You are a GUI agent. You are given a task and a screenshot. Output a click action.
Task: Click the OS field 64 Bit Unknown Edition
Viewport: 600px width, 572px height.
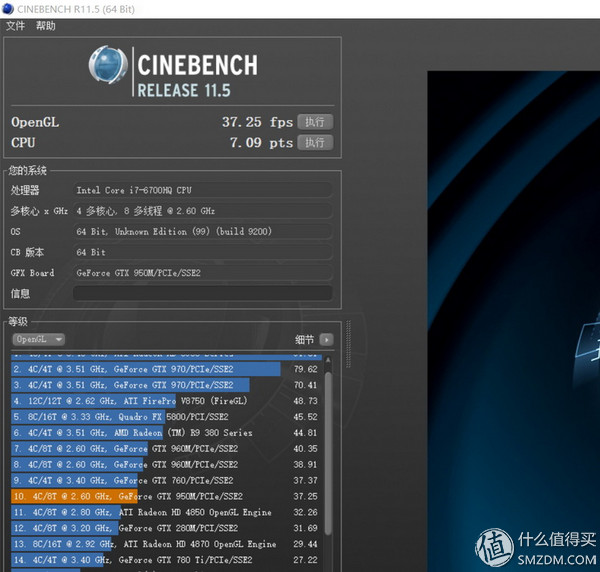202,231
